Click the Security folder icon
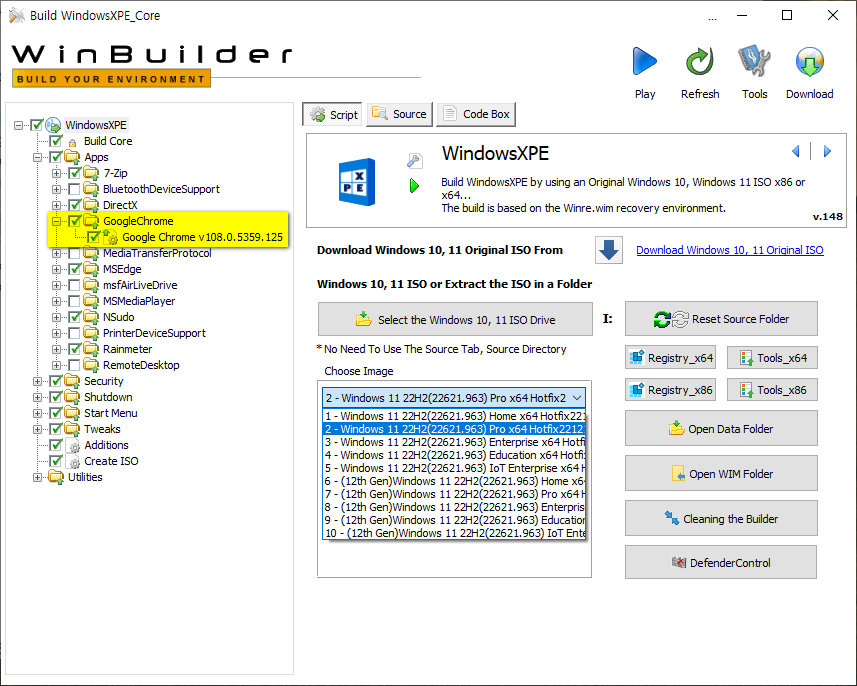This screenshot has height=686, width=857. (x=72, y=381)
